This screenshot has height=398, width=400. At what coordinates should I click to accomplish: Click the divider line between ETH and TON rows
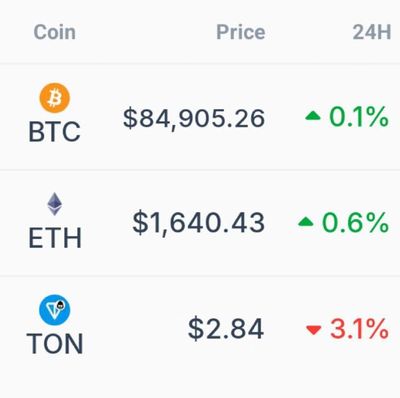tap(200, 276)
